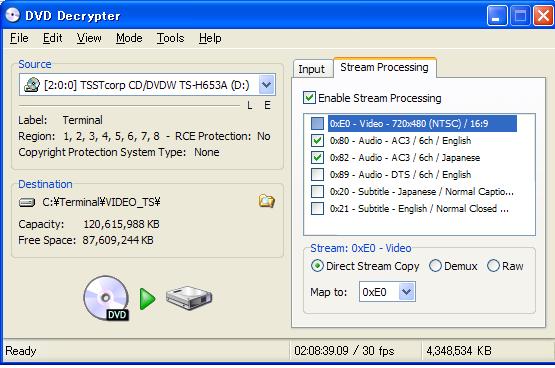
Task: Maximize the DVD Decrypter window
Action: [x=520, y=16]
